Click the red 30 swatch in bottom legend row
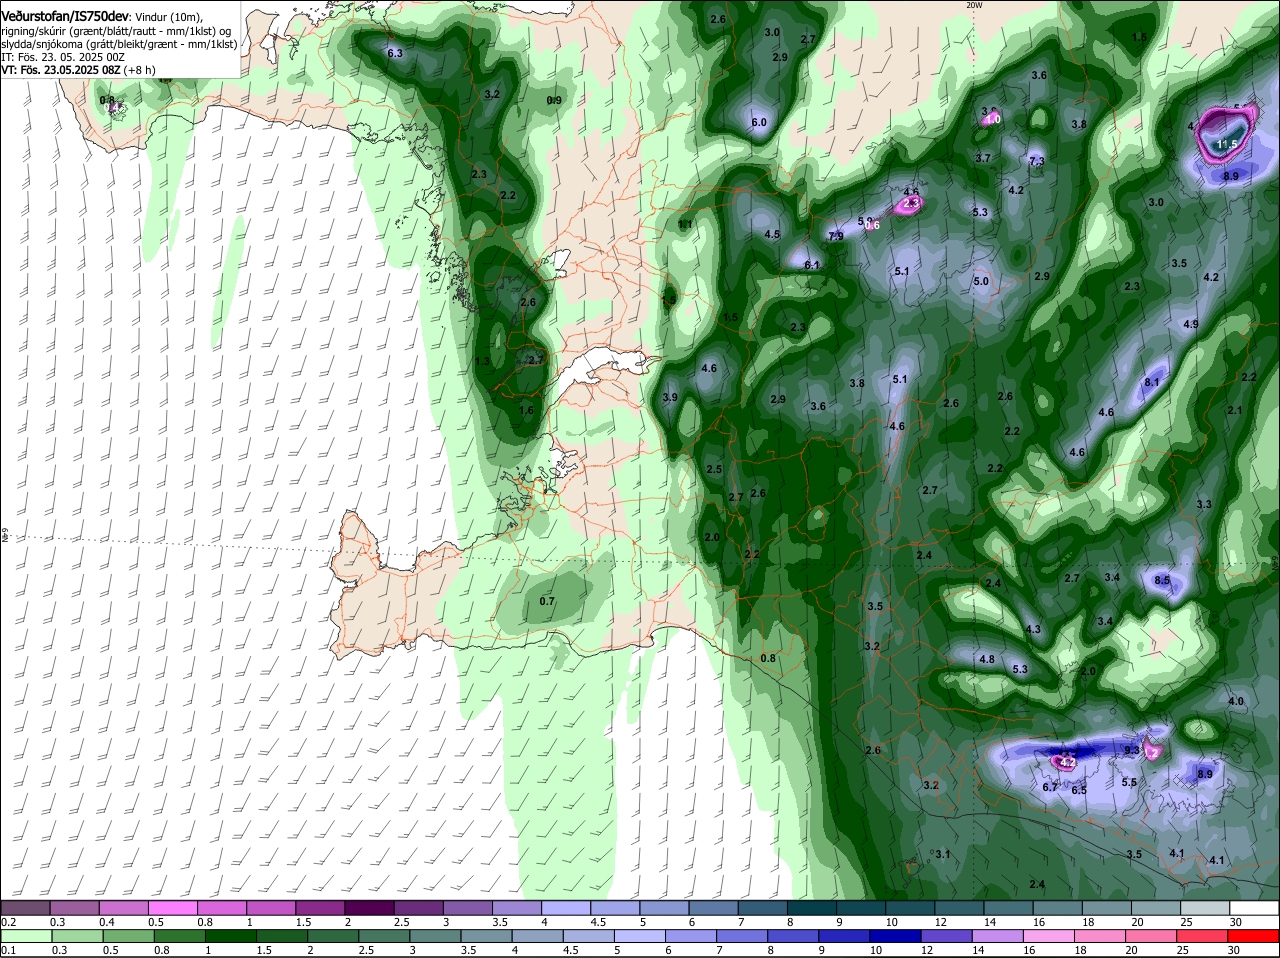 tap(1256, 937)
